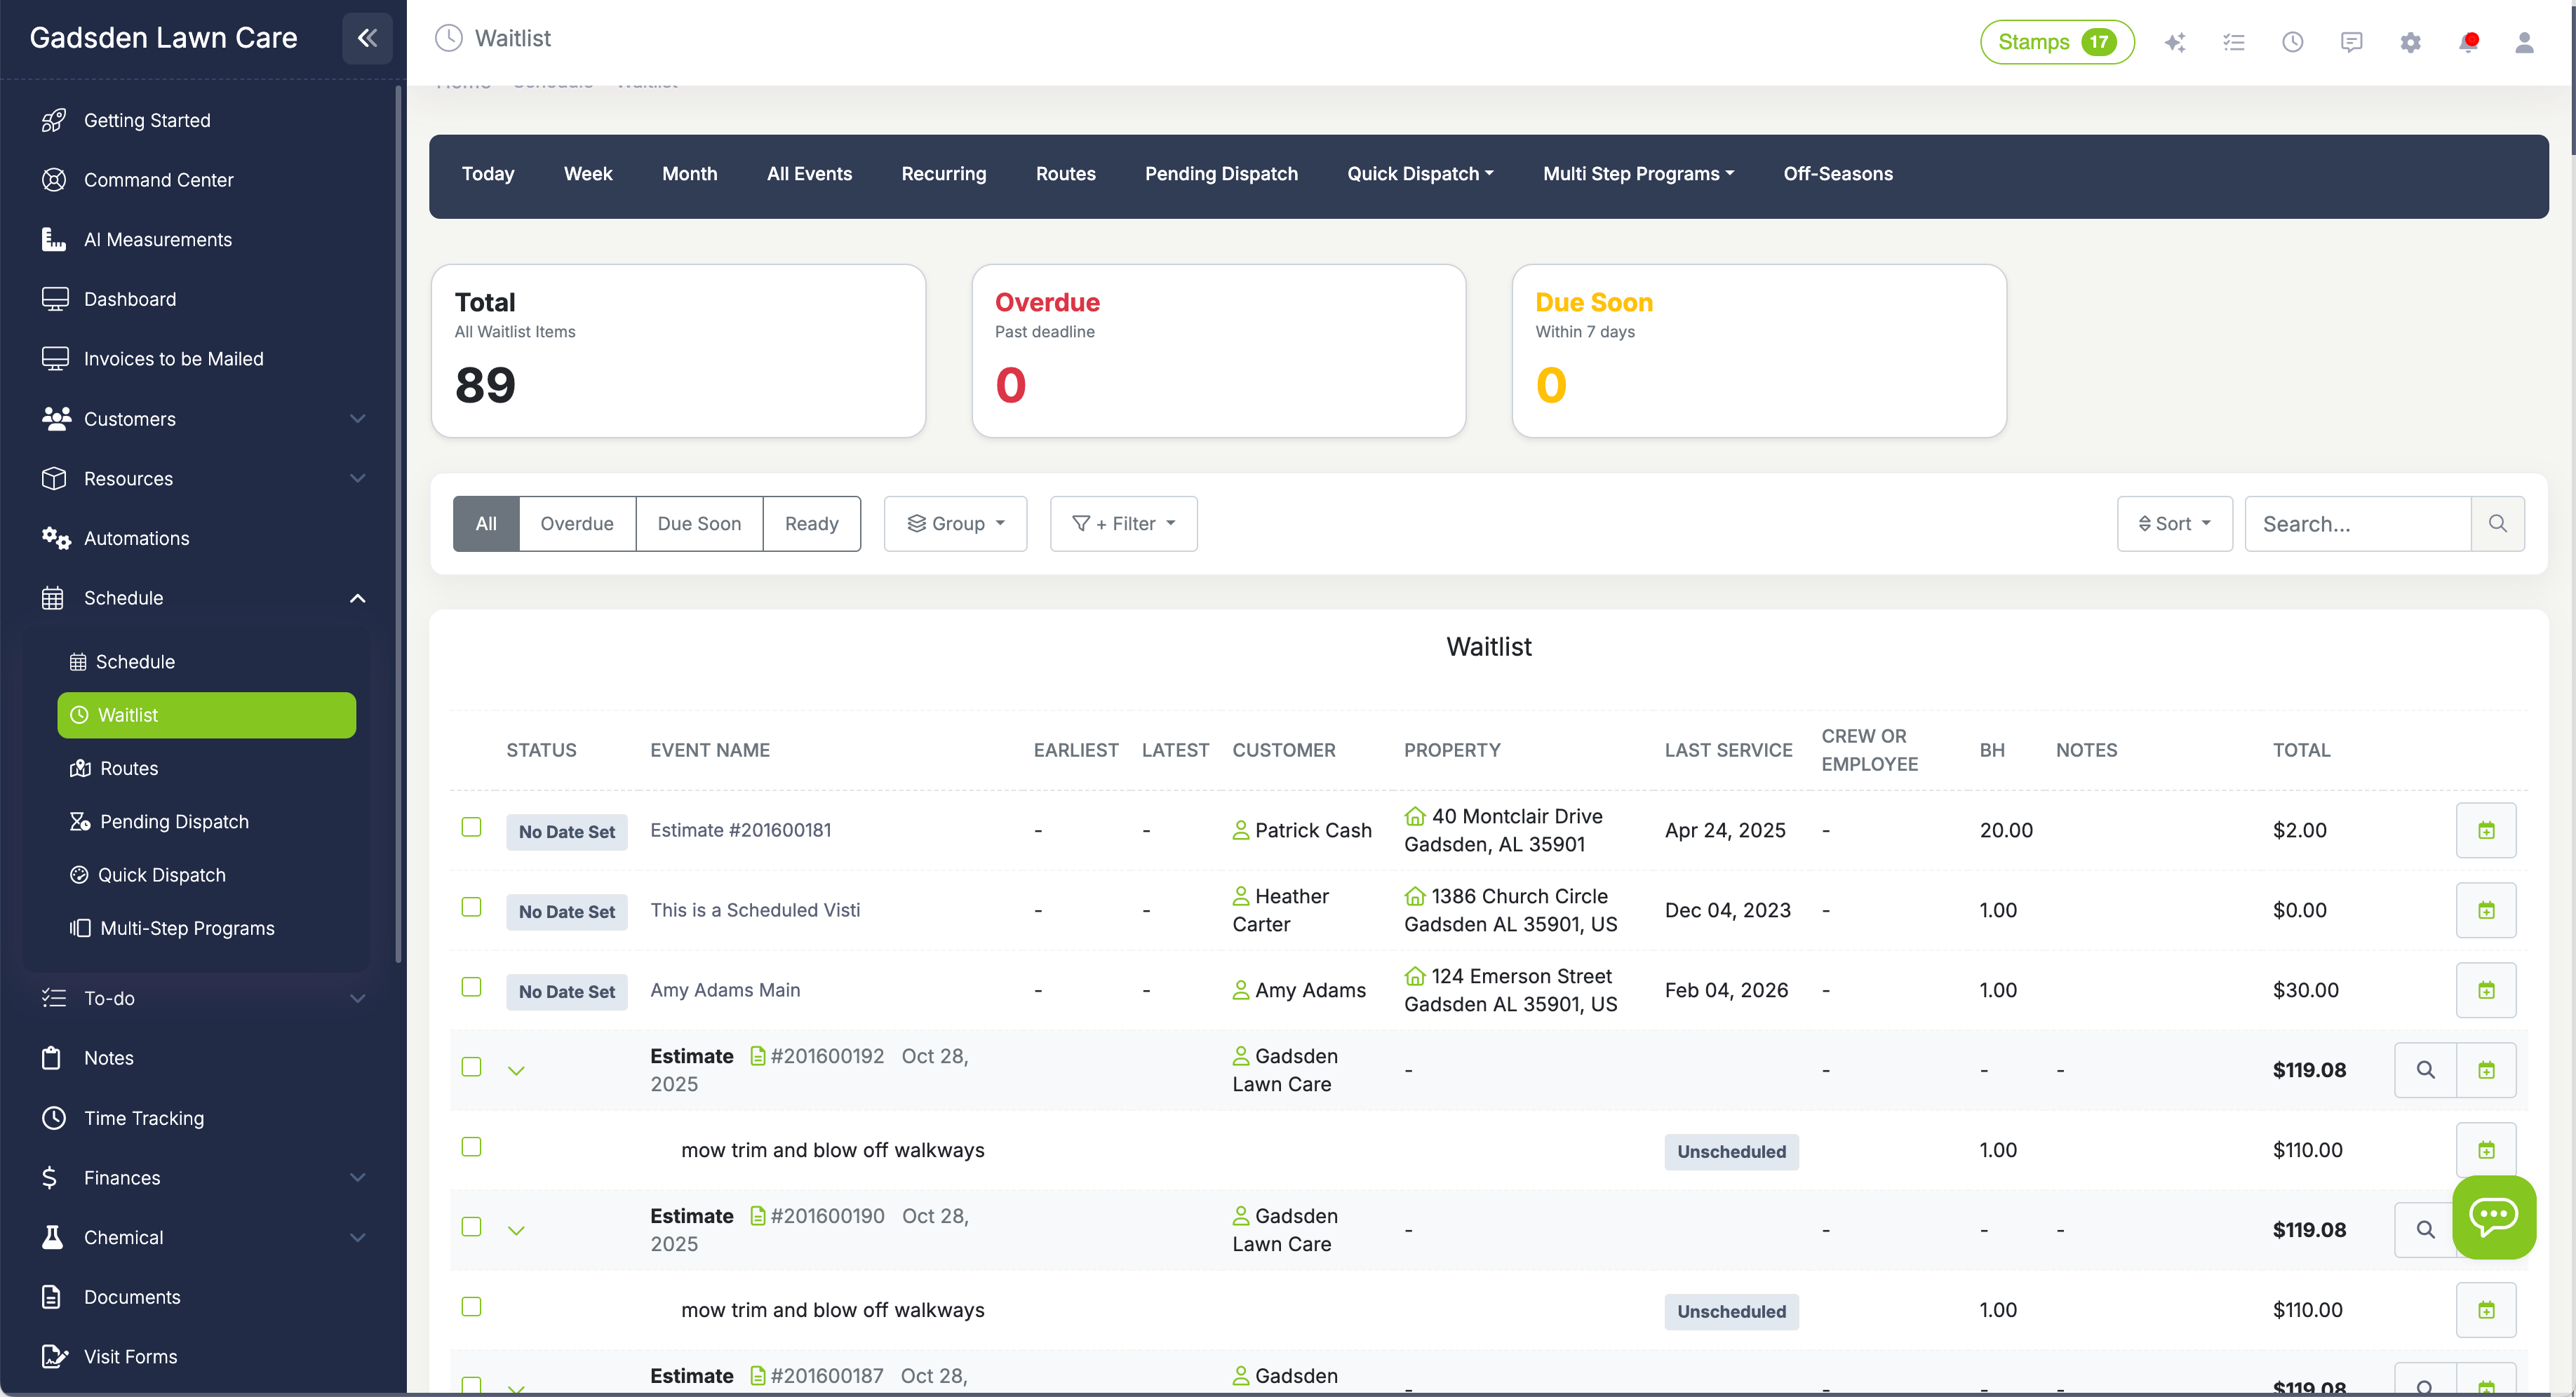The height and width of the screenshot is (1397, 2576).
Task: Open the checklist icon in top bar
Action: tap(2234, 42)
